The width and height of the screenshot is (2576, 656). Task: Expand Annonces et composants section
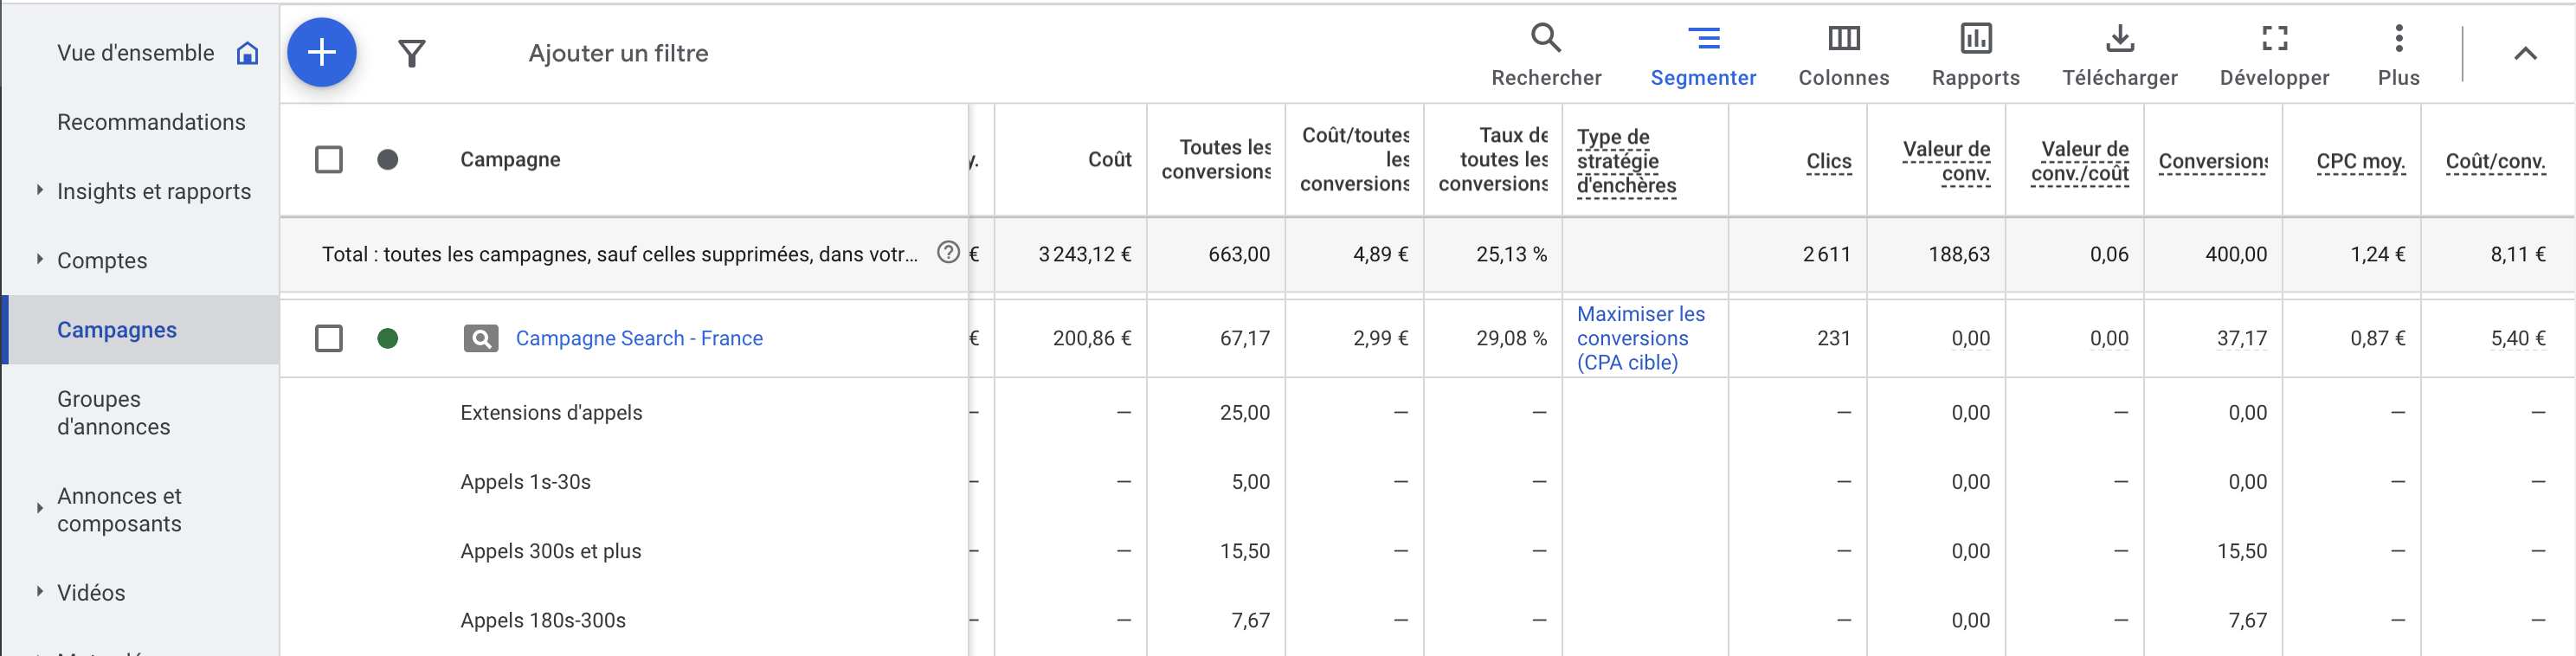tap(40, 508)
